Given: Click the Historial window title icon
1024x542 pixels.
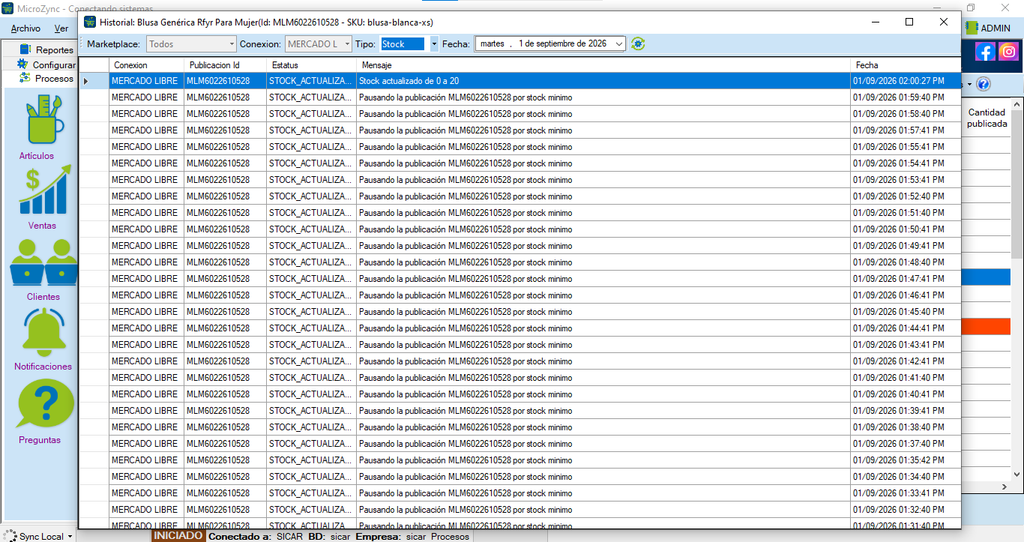Looking at the screenshot, I should coord(90,22).
